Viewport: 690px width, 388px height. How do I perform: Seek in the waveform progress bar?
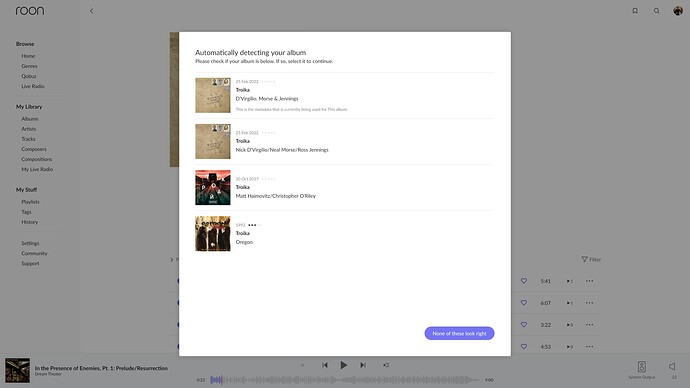345,380
